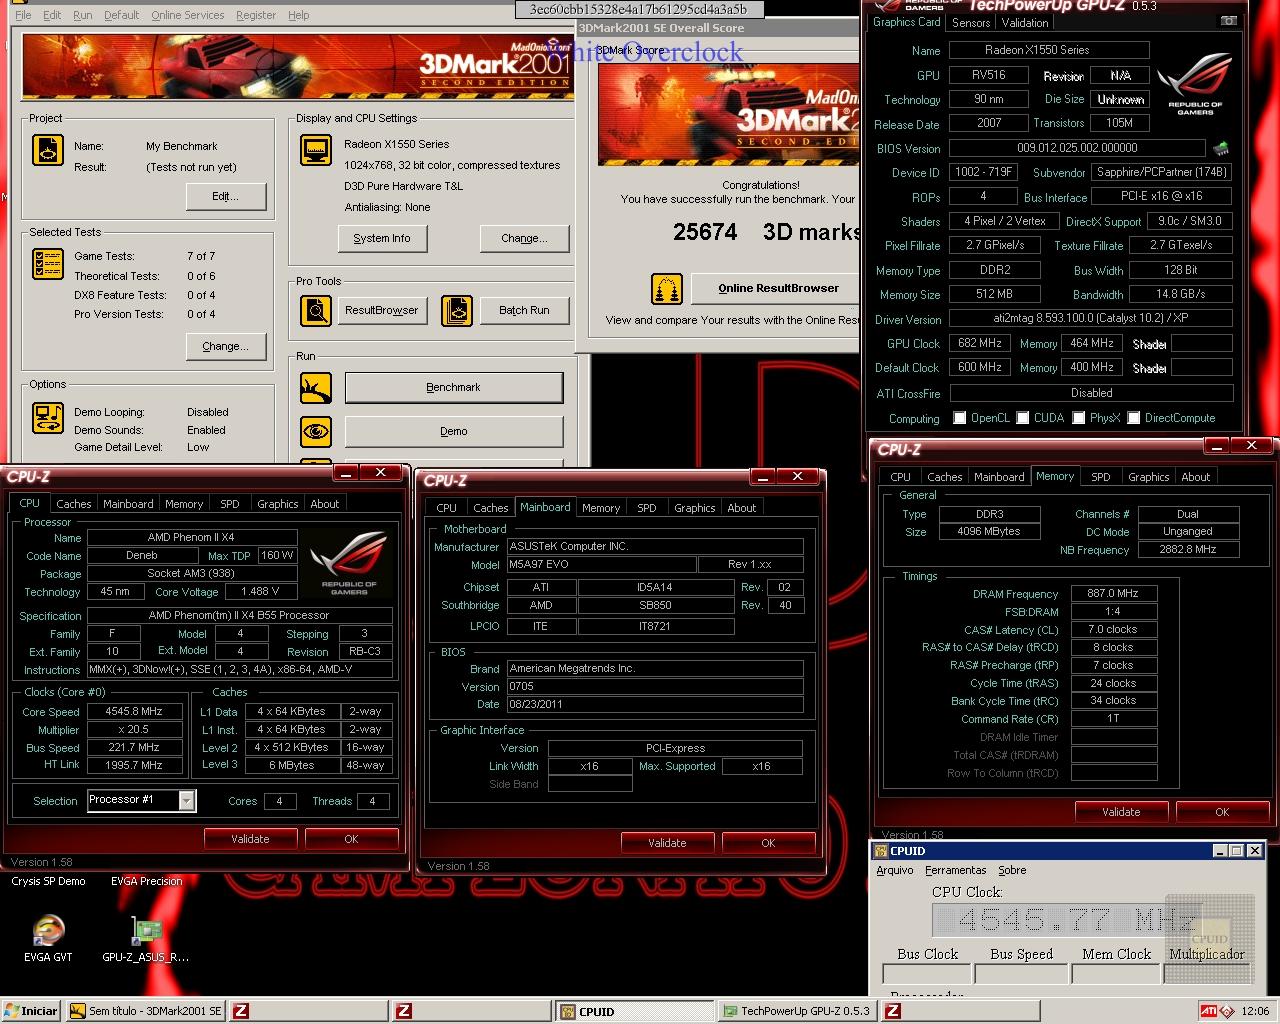Click the Benchmark running figure icon
The height and width of the screenshot is (1024, 1280).
[x=316, y=388]
